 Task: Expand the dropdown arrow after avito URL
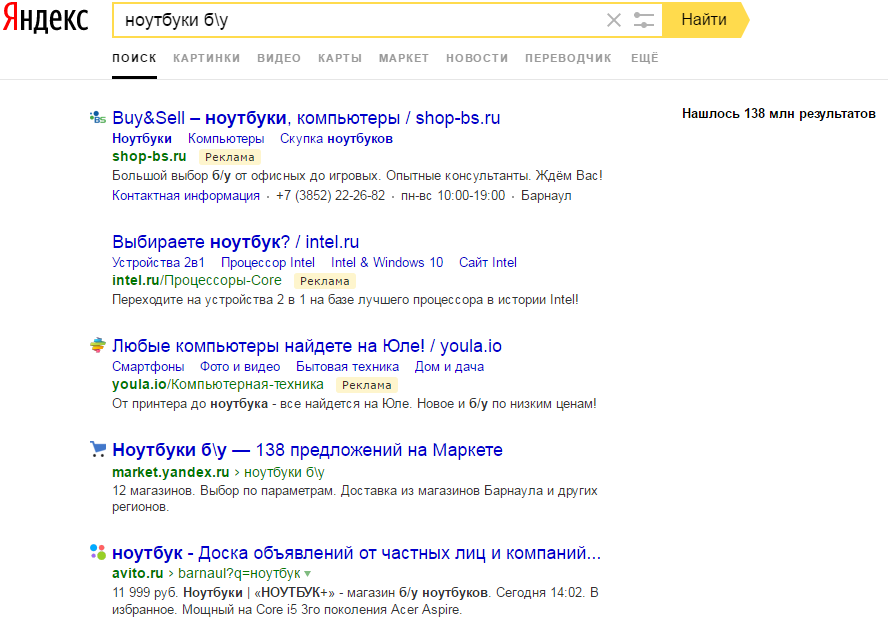coord(308,574)
